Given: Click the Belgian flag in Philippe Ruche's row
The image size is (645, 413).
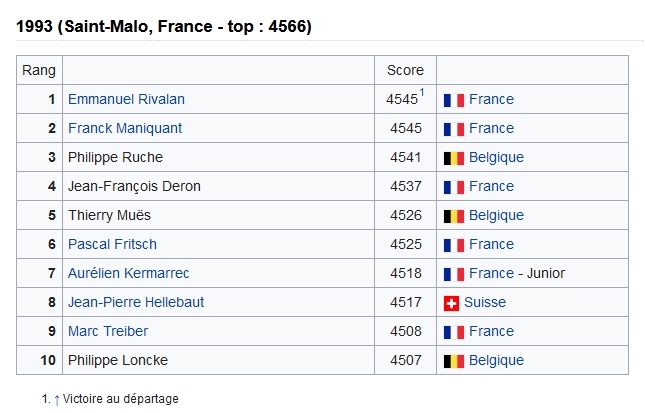Looking at the screenshot, I should pos(454,158).
